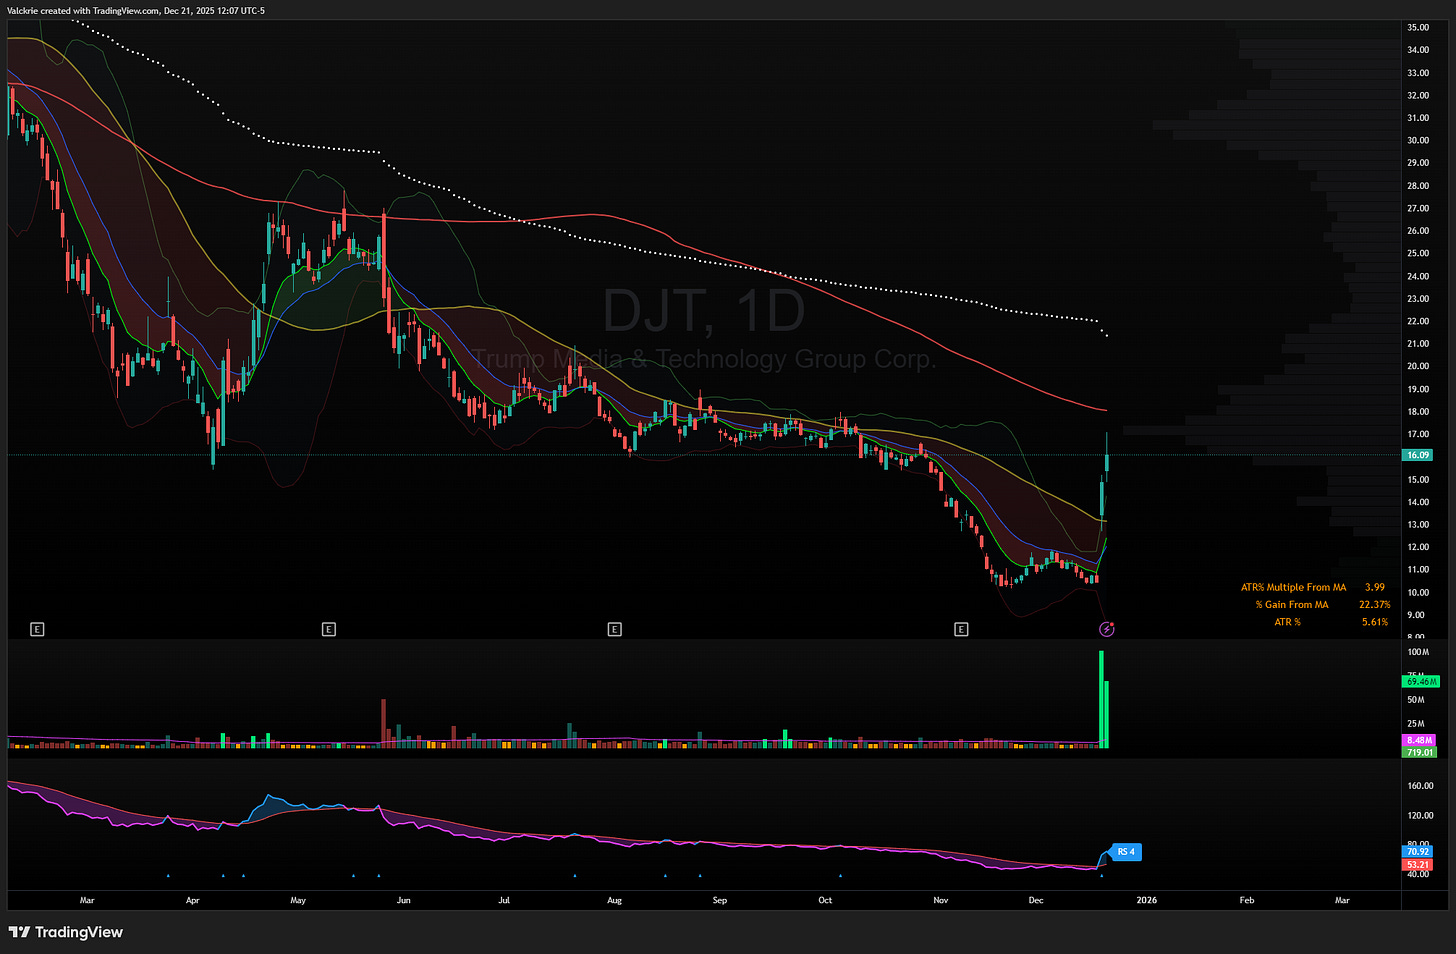Click the red RS value label 53.21
Image resolution: width=1456 pixels, height=954 pixels.
pyautogui.click(x=1418, y=864)
